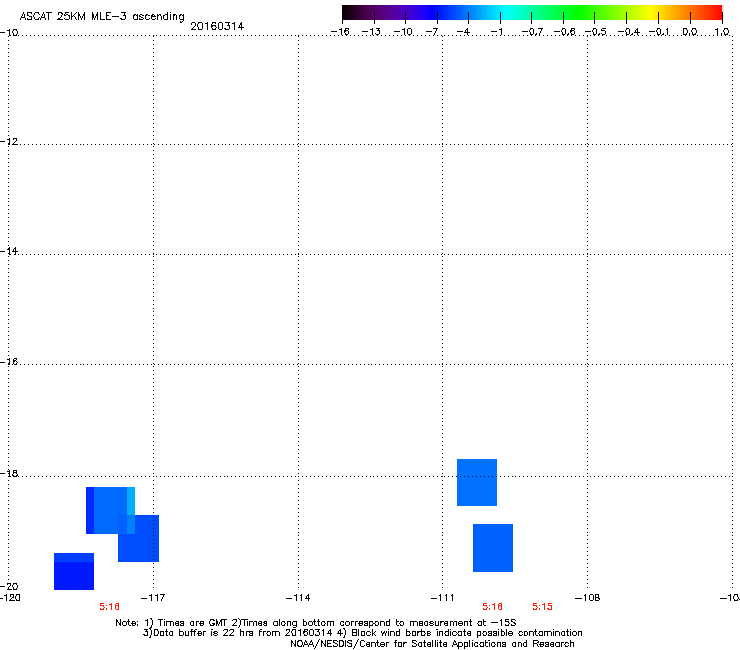Click the -120 longitude axis label

pyautogui.click(x=10, y=598)
